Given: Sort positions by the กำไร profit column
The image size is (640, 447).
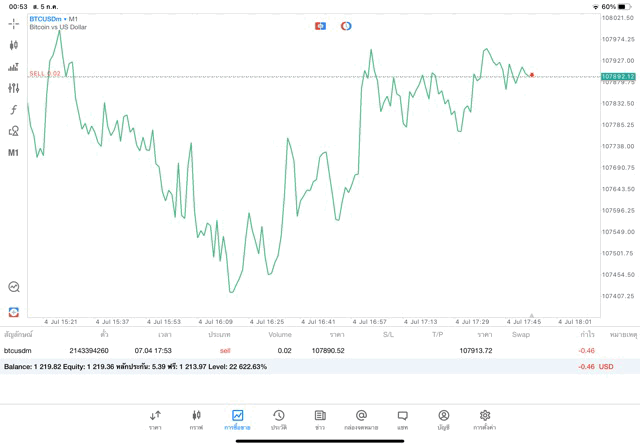Looking at the screenshot, I should (588, 334).
